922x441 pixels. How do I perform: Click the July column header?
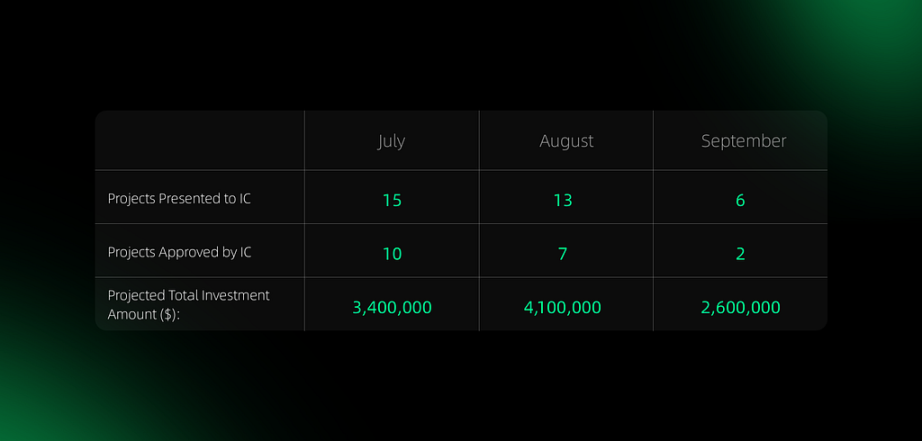(x=391, y=141)
